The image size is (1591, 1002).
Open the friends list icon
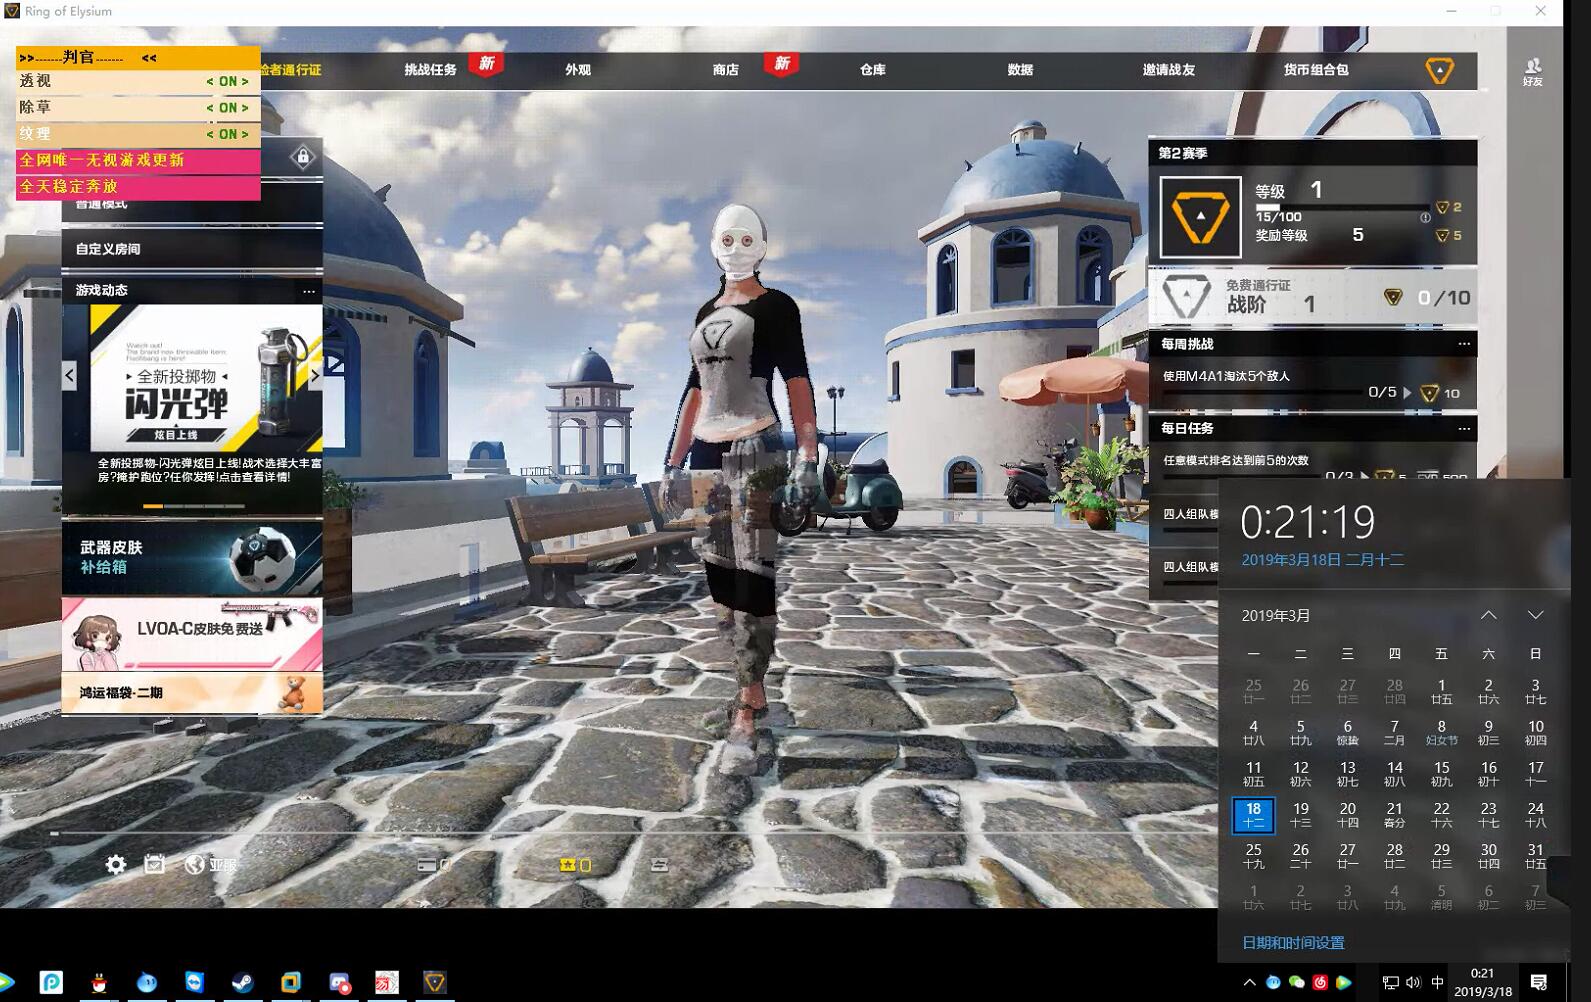click(1532, 71)
